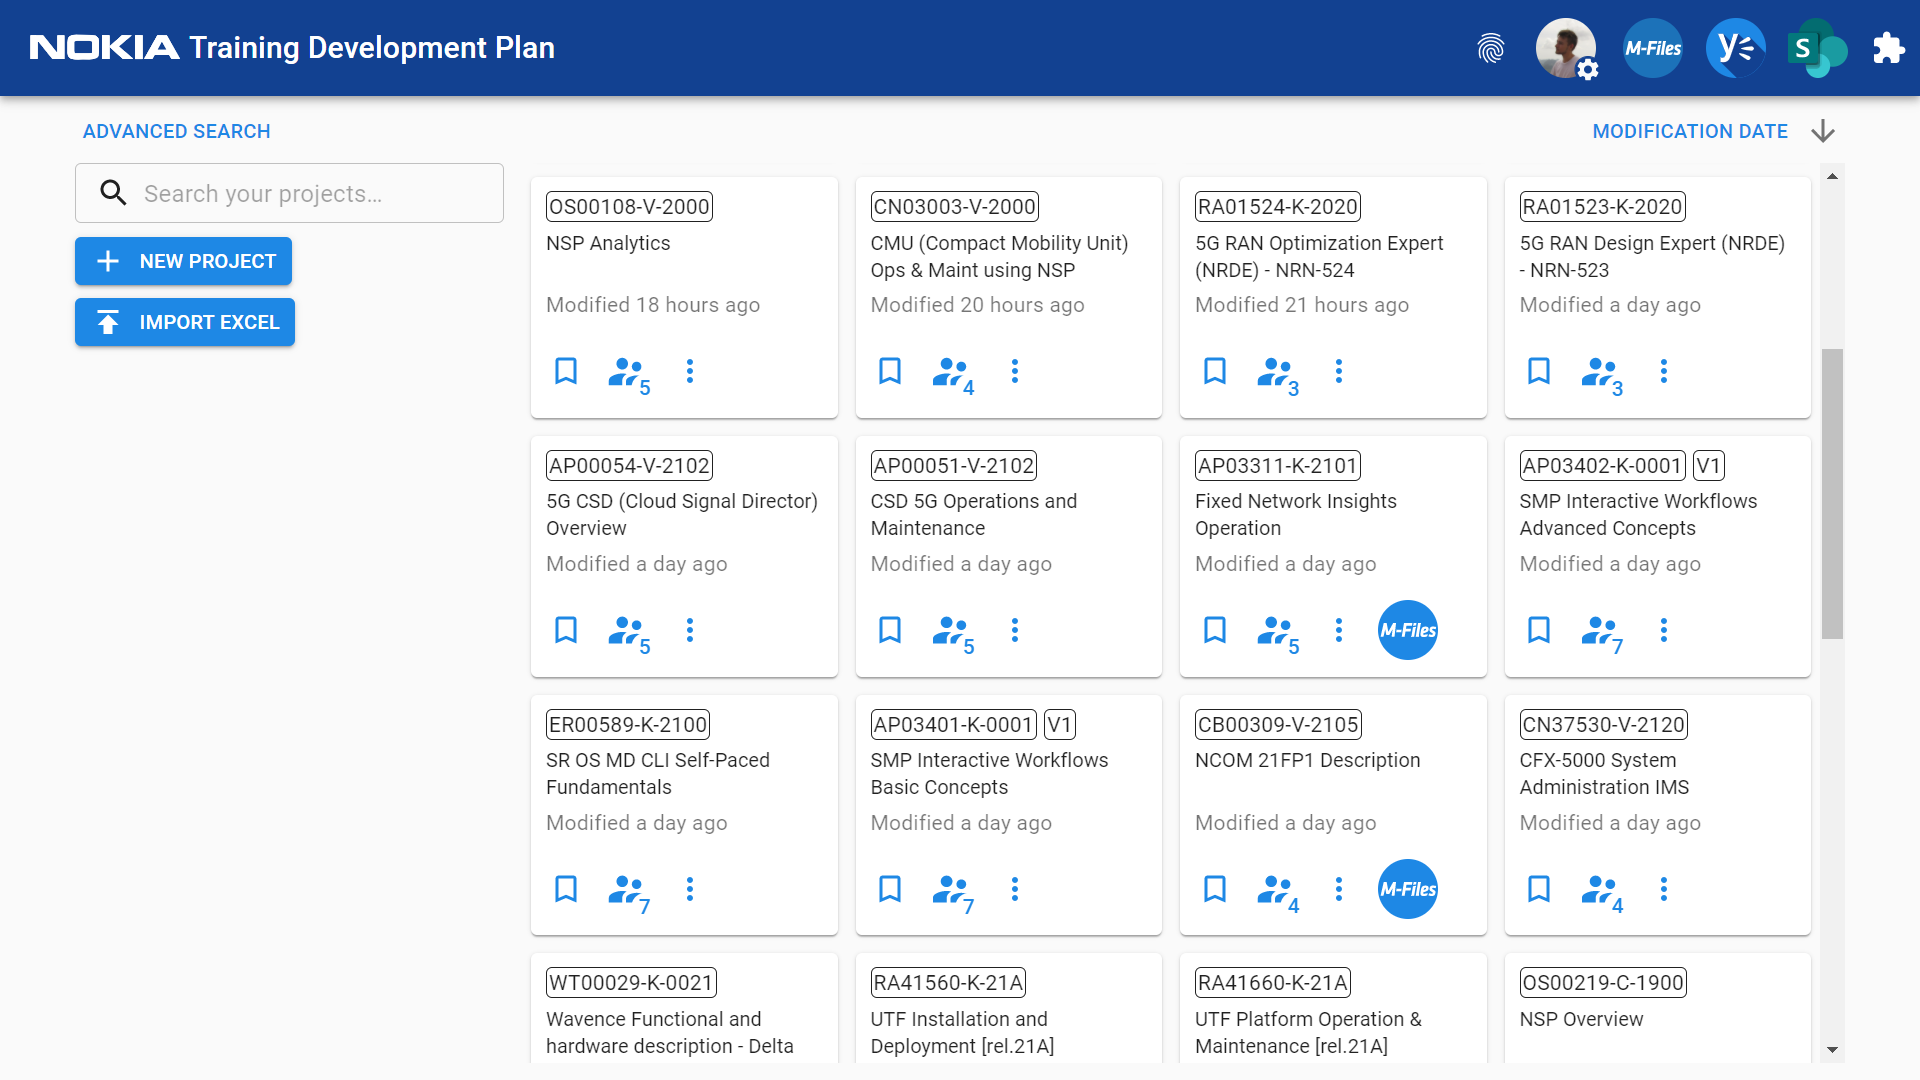Open the fingerprint authentication icon
The height and width of the screenshot is (1080, 1920).
click(1491, 48)
